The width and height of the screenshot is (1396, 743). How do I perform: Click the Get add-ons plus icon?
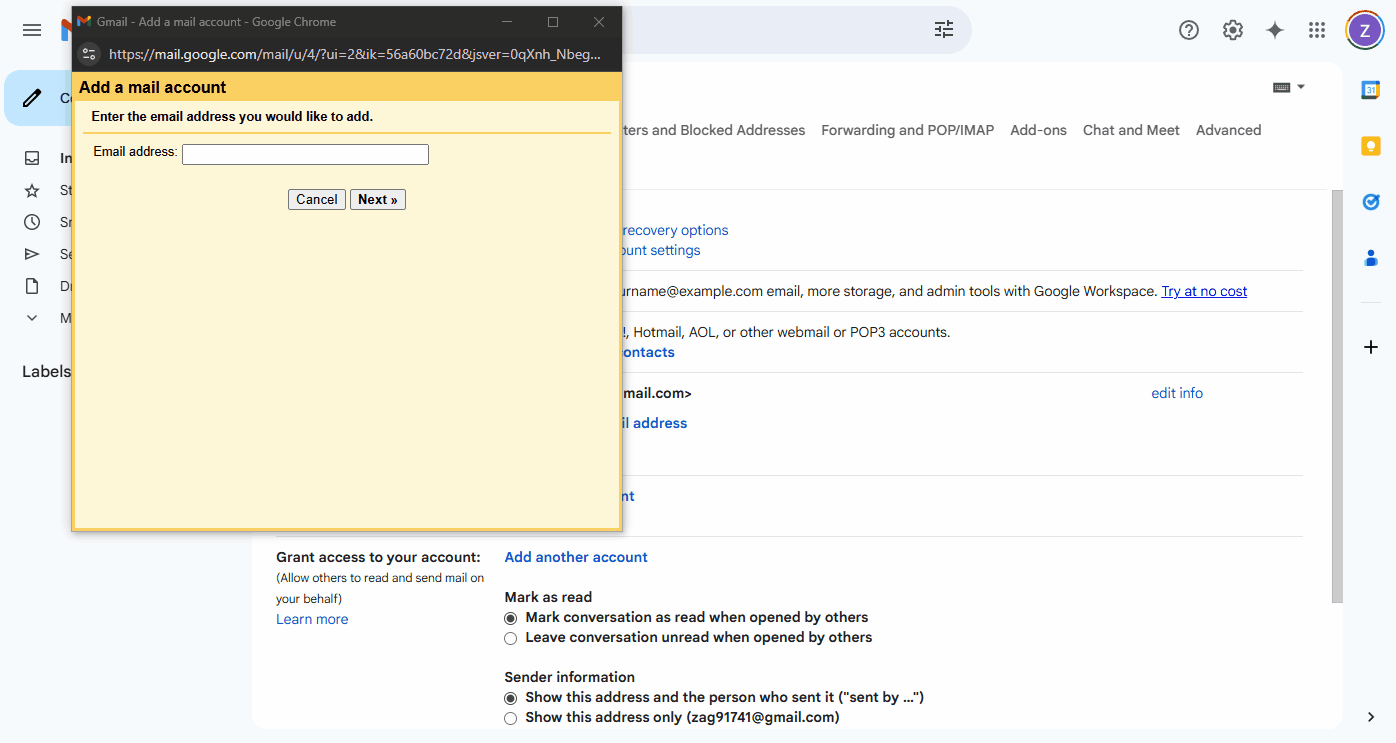pyautogui.click(x=1371, y=347)
